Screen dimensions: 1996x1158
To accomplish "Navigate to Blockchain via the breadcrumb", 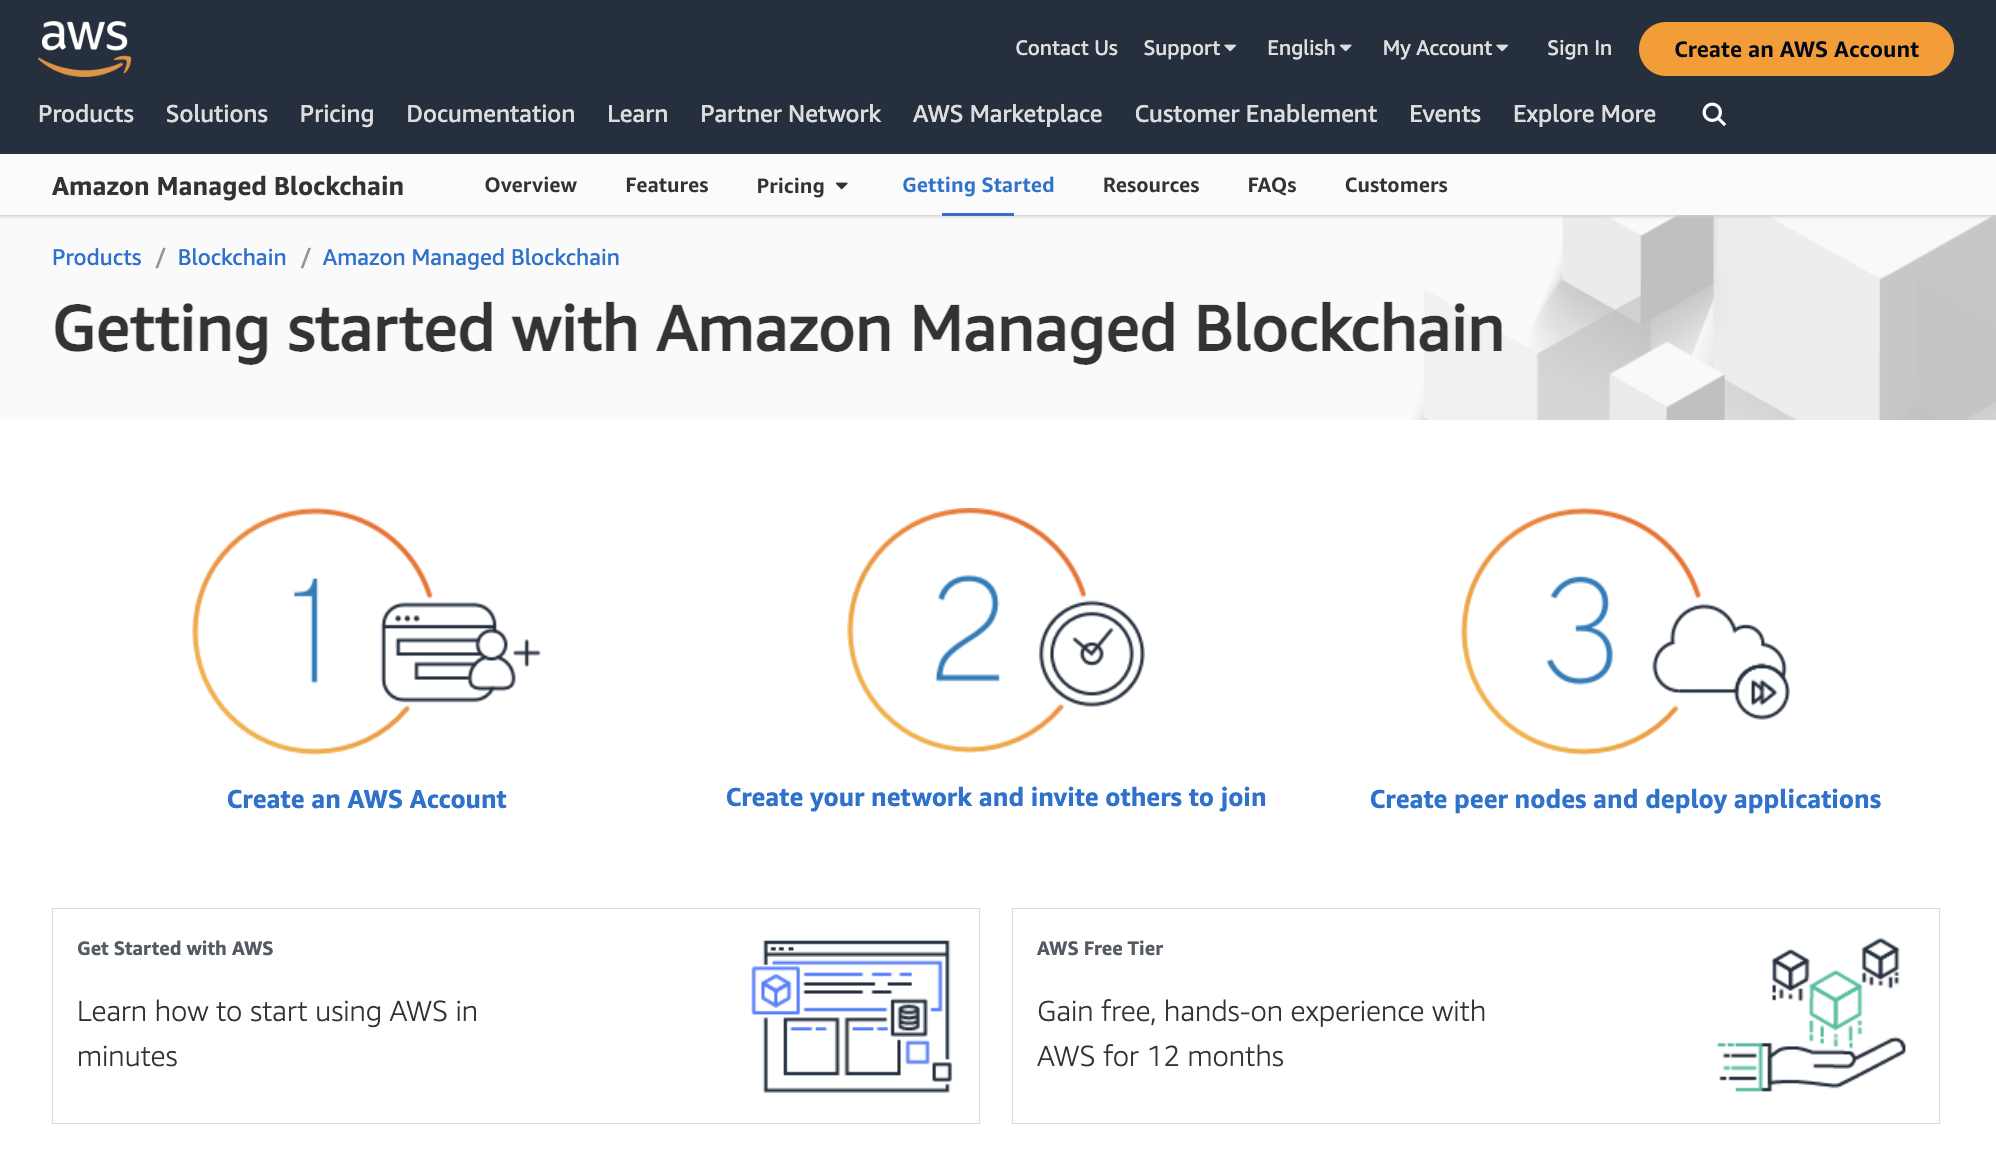I will coord(231,257).
